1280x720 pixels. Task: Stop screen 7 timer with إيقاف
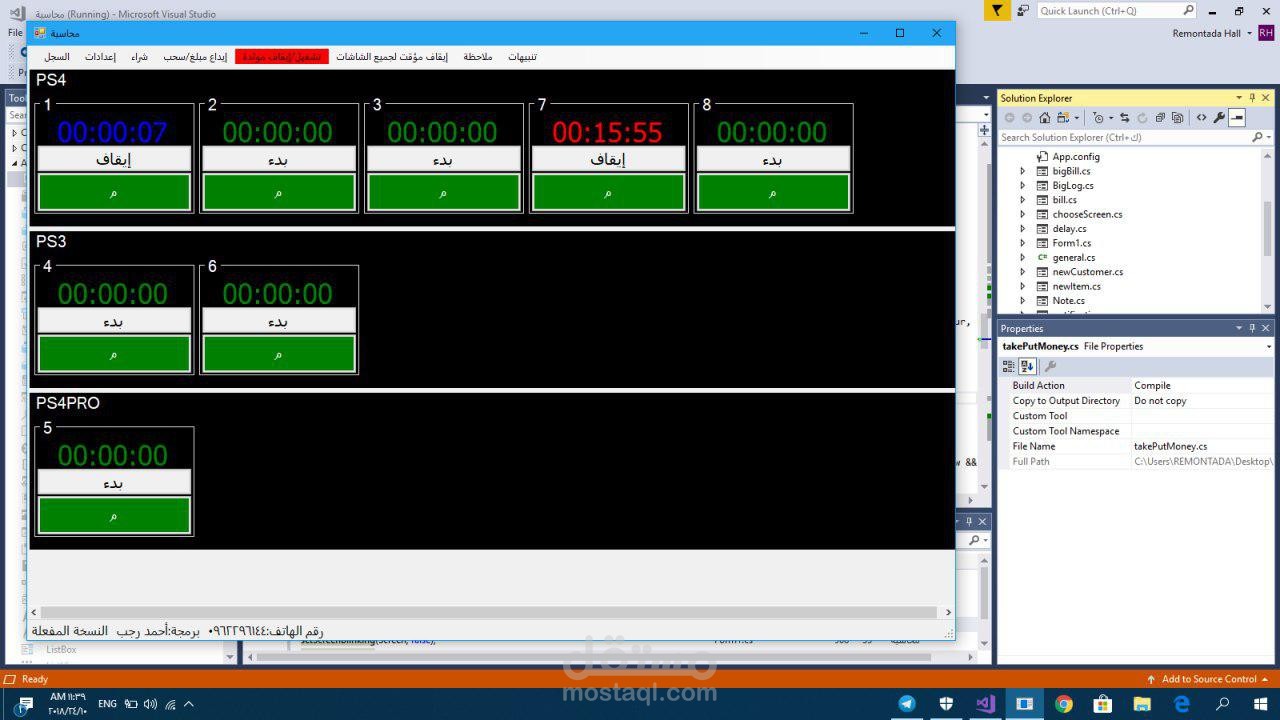point(608,158)
